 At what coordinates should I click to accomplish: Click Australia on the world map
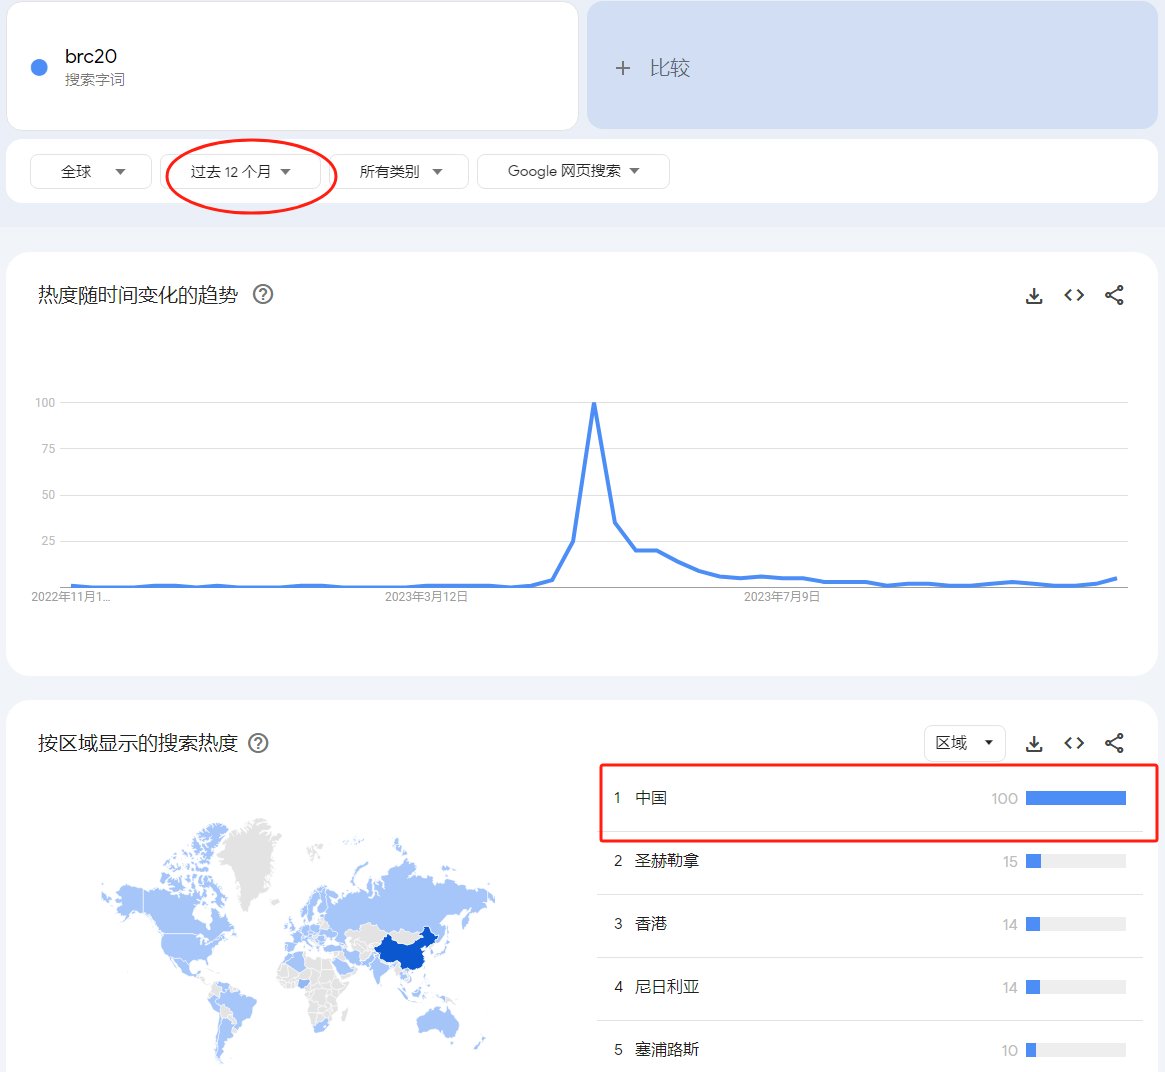438,1021
